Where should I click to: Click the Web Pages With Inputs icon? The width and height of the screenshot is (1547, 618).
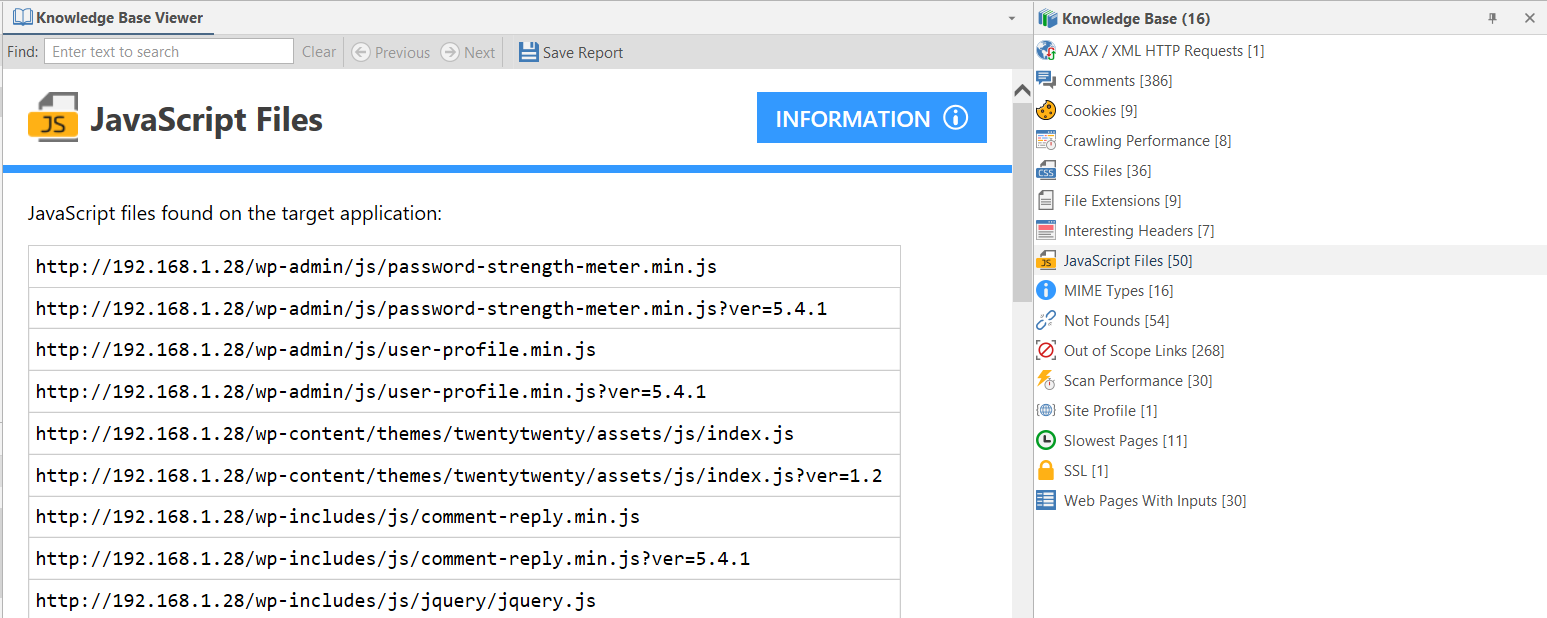coord(1045,500)
